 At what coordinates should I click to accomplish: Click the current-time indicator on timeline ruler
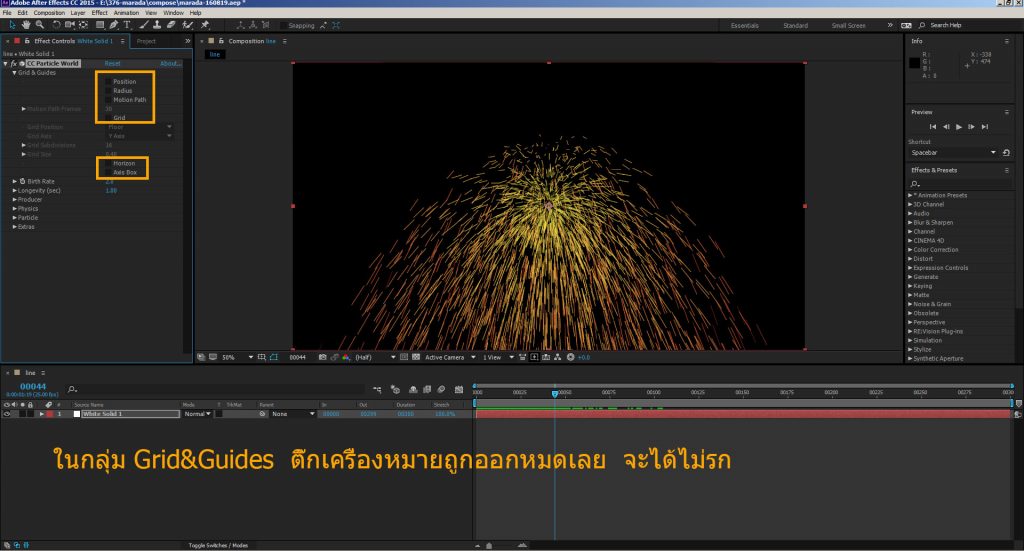555,394
